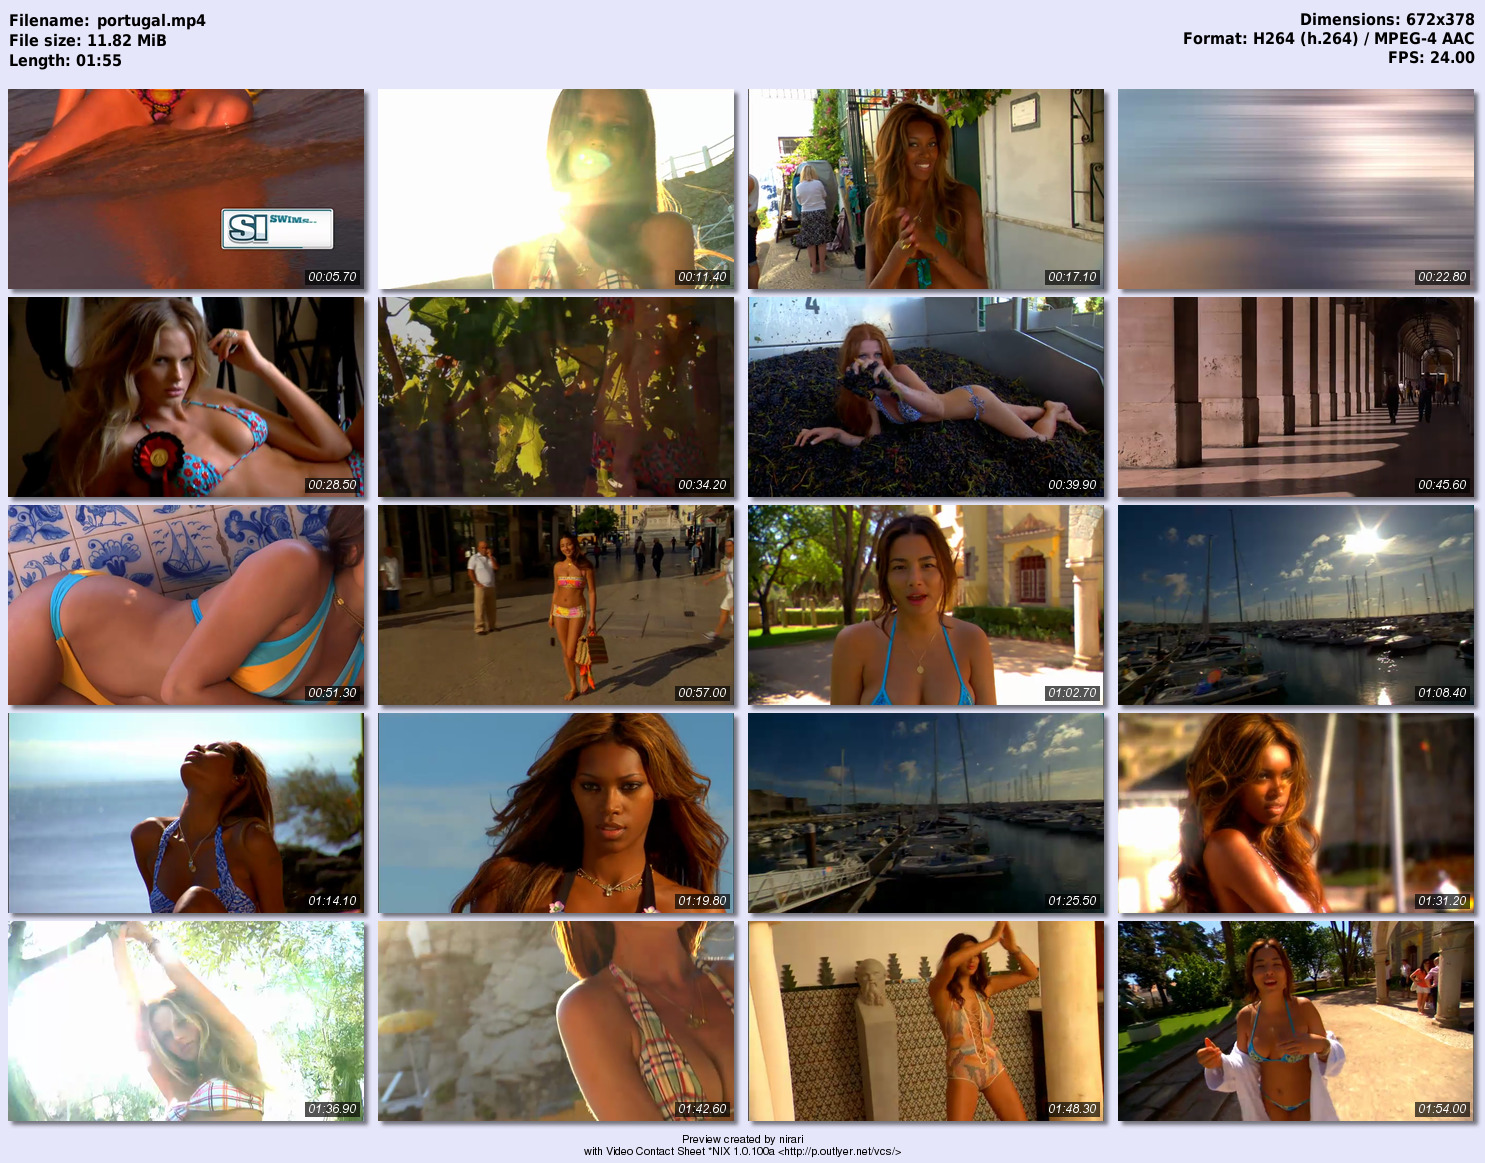Select the sun-flare frame at 00:11.40
Image resolution: width=1485 pixels, height=1163 pixels.
pyautogui.click(x=555, y=189)
